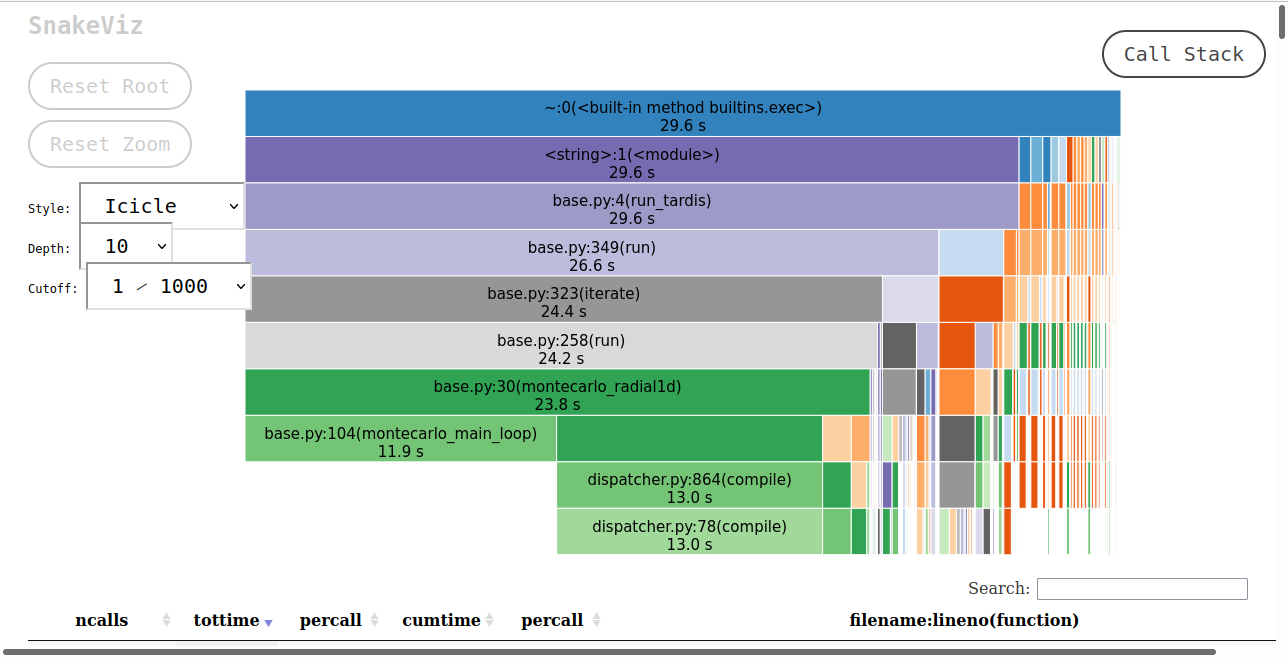Viewport: 1288px width, 658px height.
Task: Select the <string>:1(<module>) purple bar
Action: pos(631,160)
